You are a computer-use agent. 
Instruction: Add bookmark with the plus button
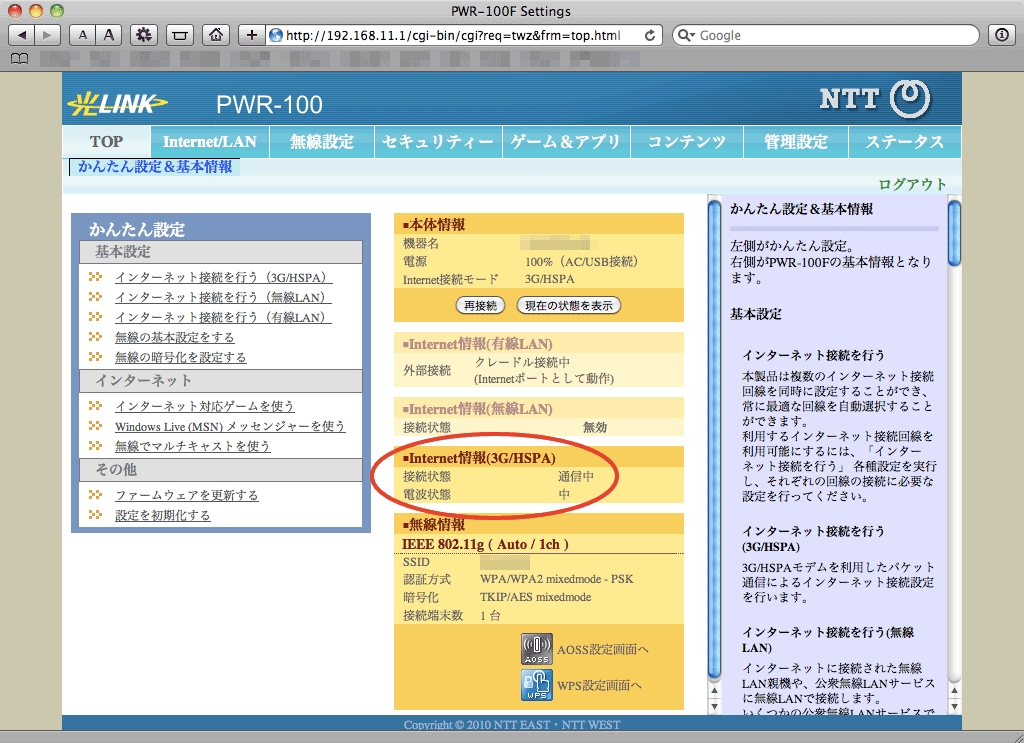(x=251, y=35)
